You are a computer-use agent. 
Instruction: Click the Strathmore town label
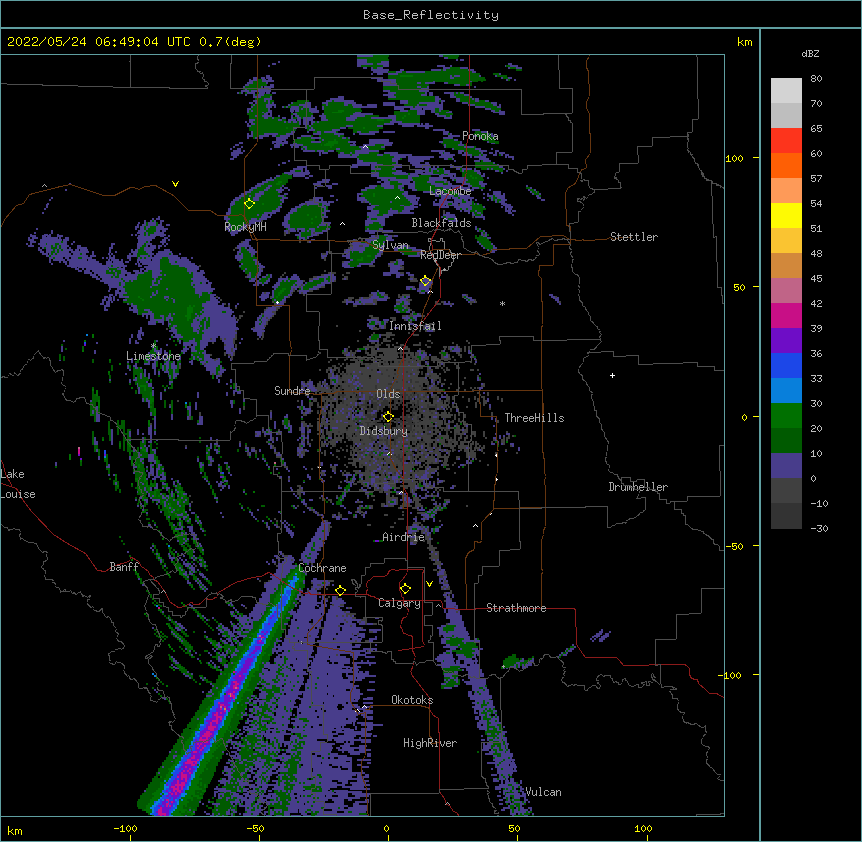516,608
